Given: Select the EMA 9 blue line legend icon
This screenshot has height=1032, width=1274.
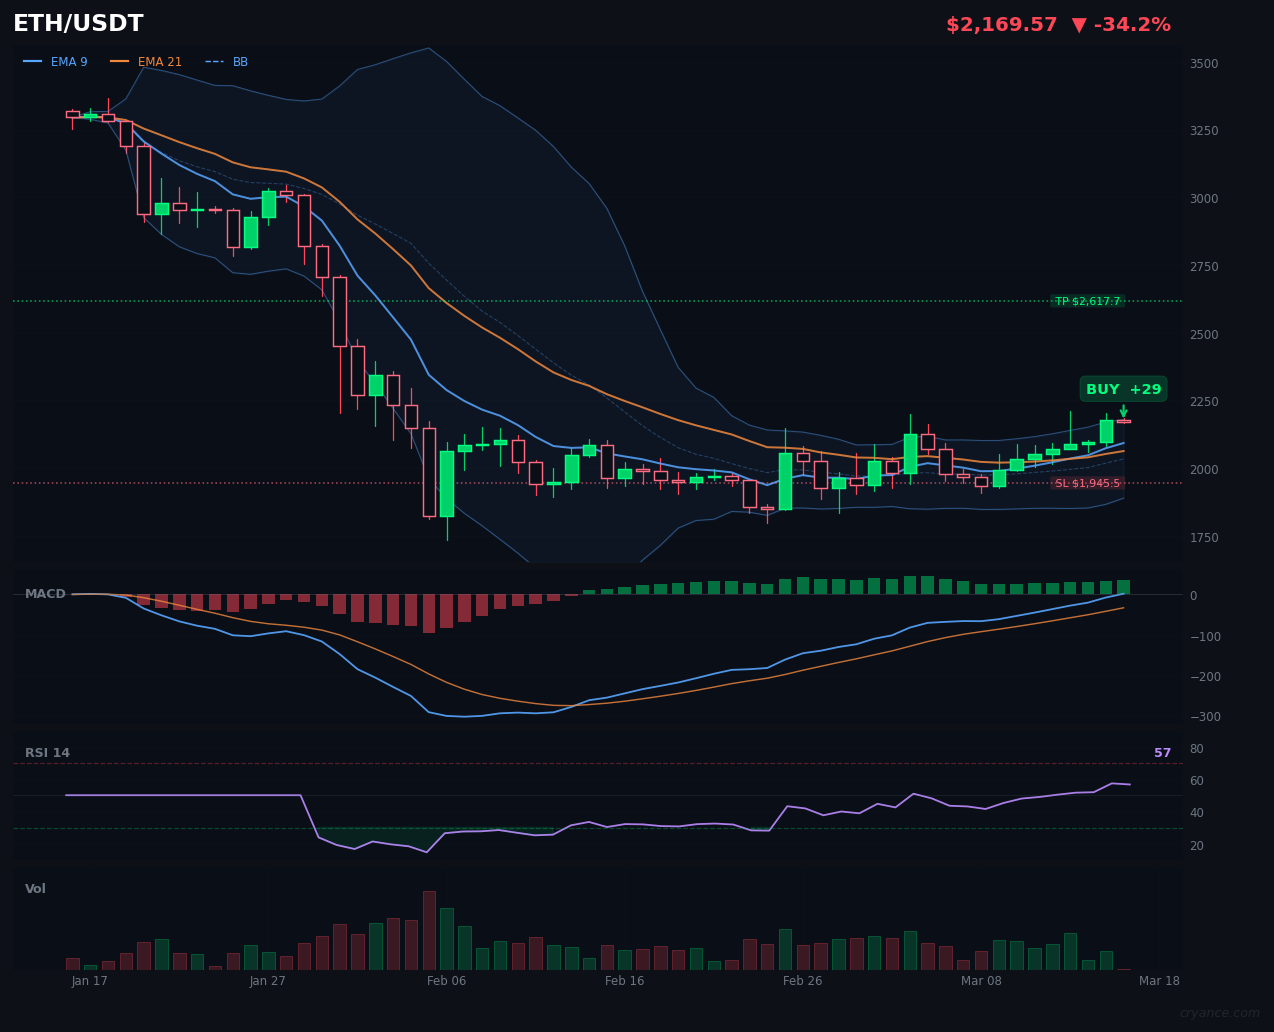Looking at the screenshot, I should [34, 61].
